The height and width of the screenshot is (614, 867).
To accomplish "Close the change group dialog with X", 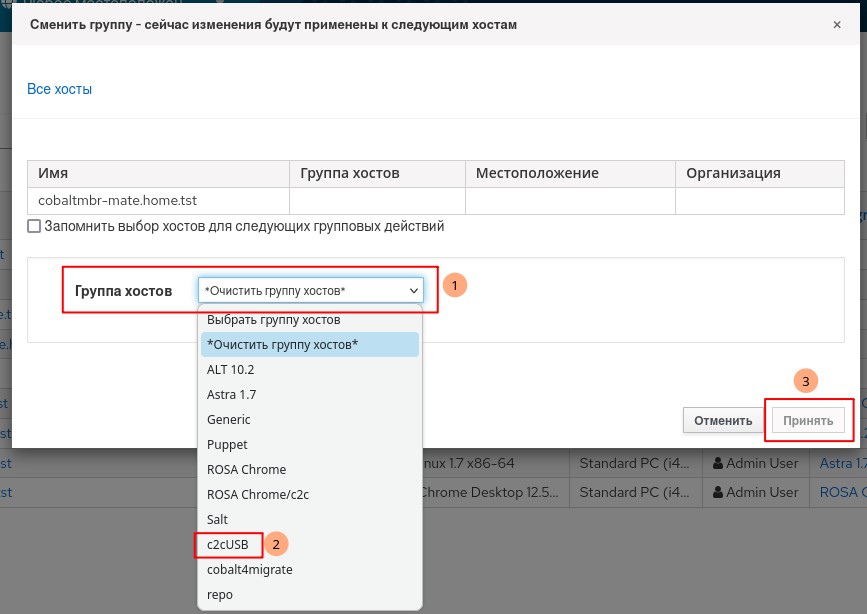I will tap(836, 24).
